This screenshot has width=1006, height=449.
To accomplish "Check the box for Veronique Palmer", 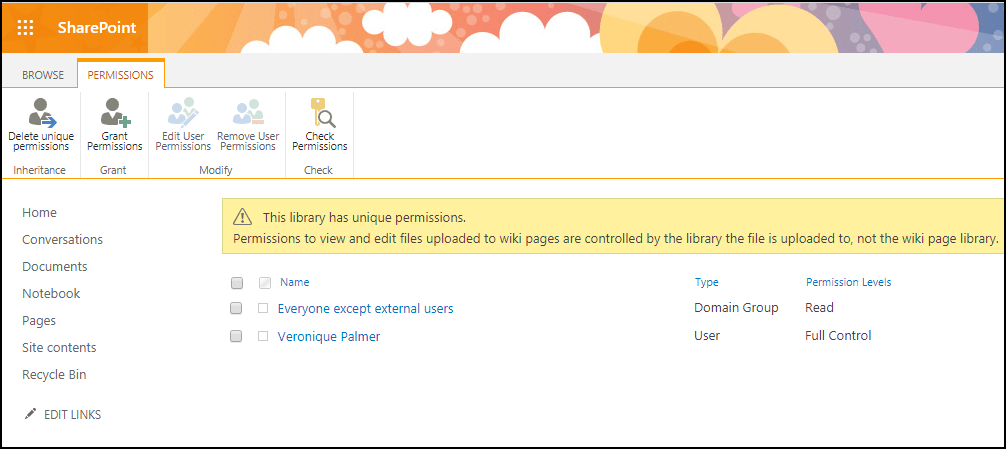I will pyautogui.click(x=237, y=336).
